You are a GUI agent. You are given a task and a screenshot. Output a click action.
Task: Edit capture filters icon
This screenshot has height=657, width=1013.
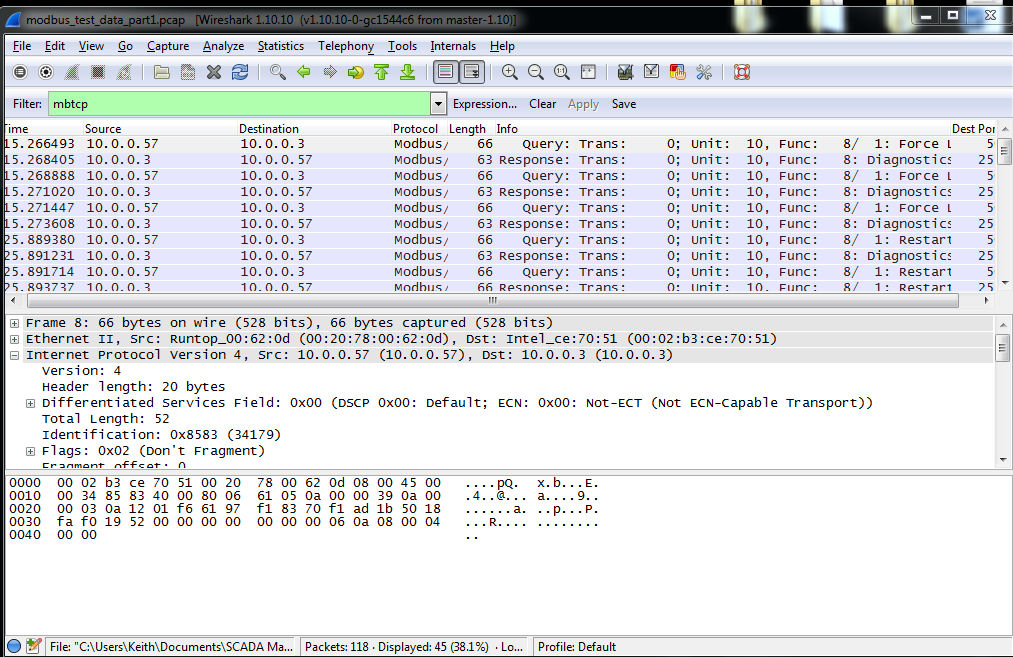click(625, 72)
